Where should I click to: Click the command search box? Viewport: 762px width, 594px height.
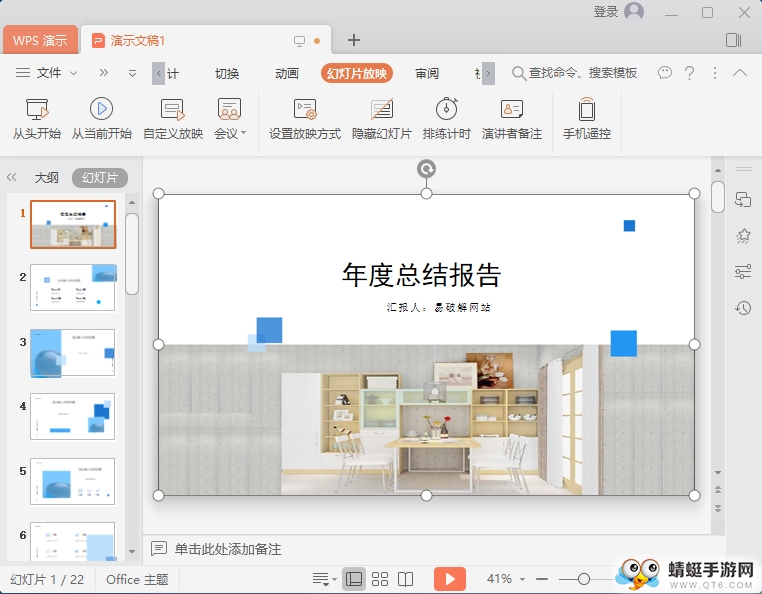pos(575,73)
